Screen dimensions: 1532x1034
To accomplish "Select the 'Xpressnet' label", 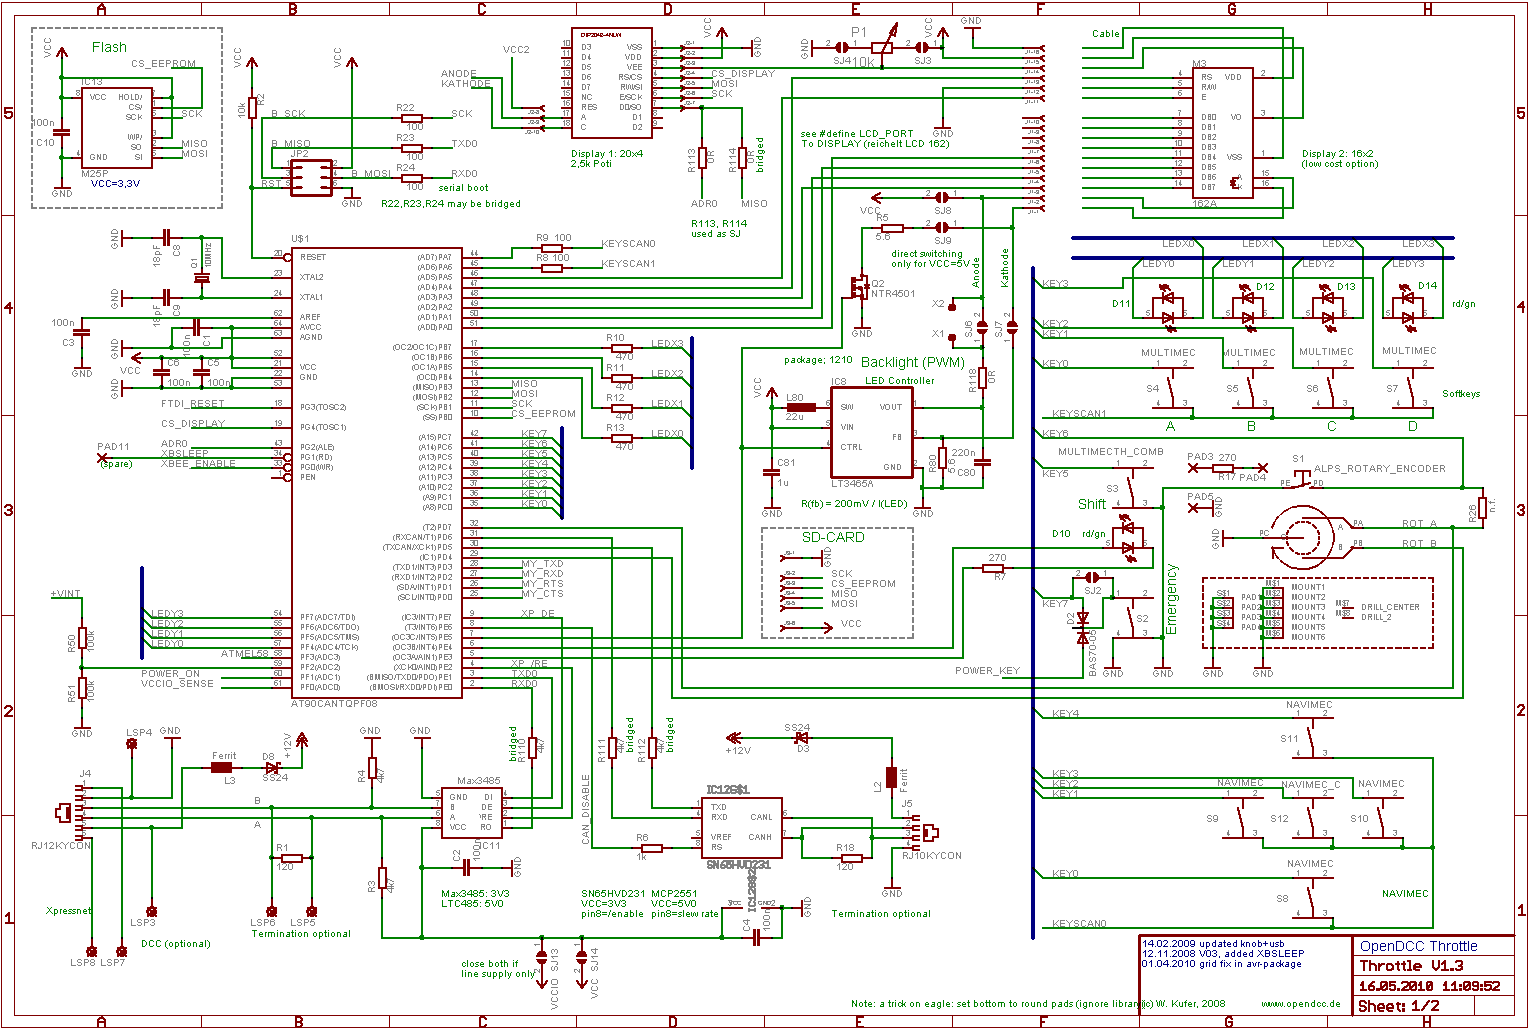I will tap(69, 911).
